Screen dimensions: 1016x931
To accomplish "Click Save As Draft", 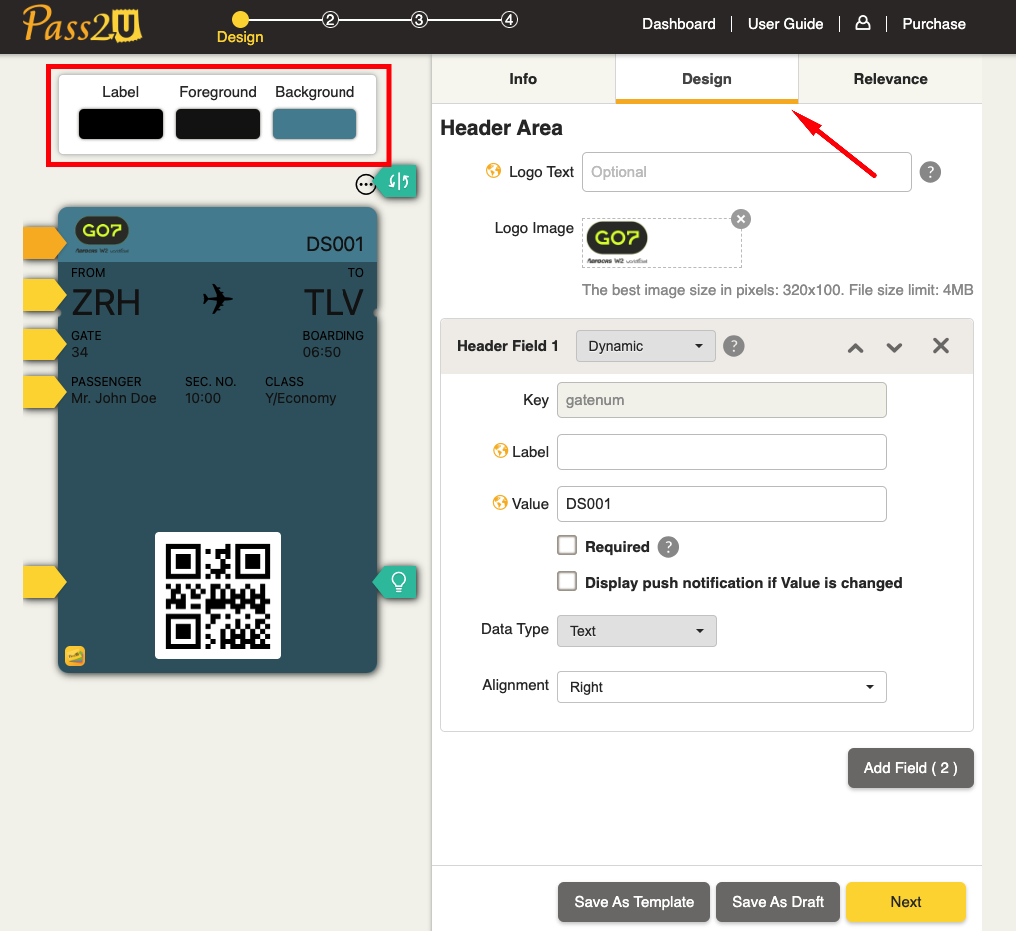I will tap(777, 901).
